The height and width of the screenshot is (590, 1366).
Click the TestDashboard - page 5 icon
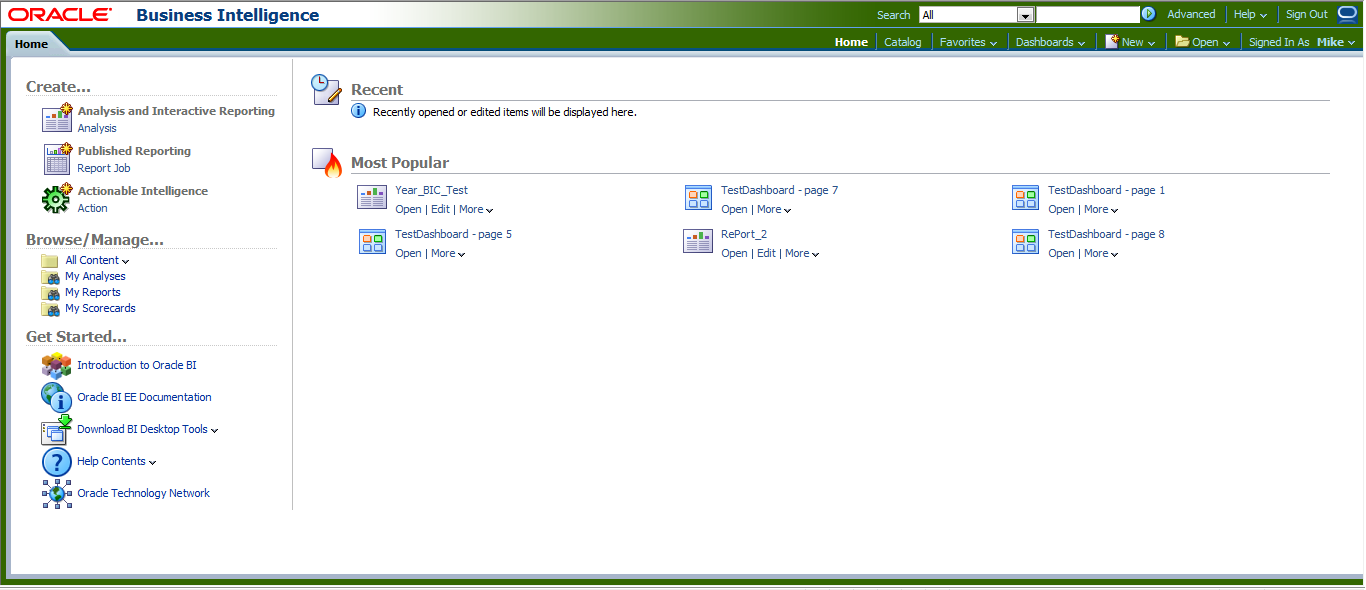click(372, 242)
